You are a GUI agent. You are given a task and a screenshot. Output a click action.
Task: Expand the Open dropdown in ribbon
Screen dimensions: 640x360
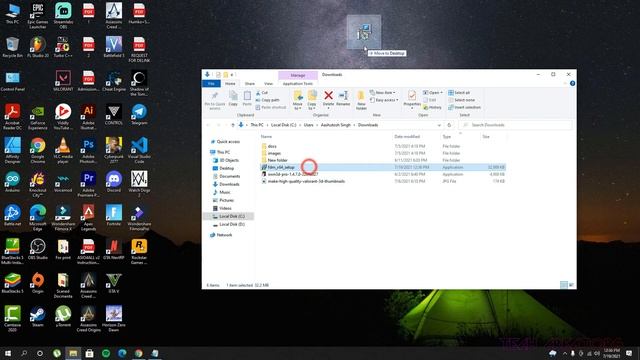[433, 93]
